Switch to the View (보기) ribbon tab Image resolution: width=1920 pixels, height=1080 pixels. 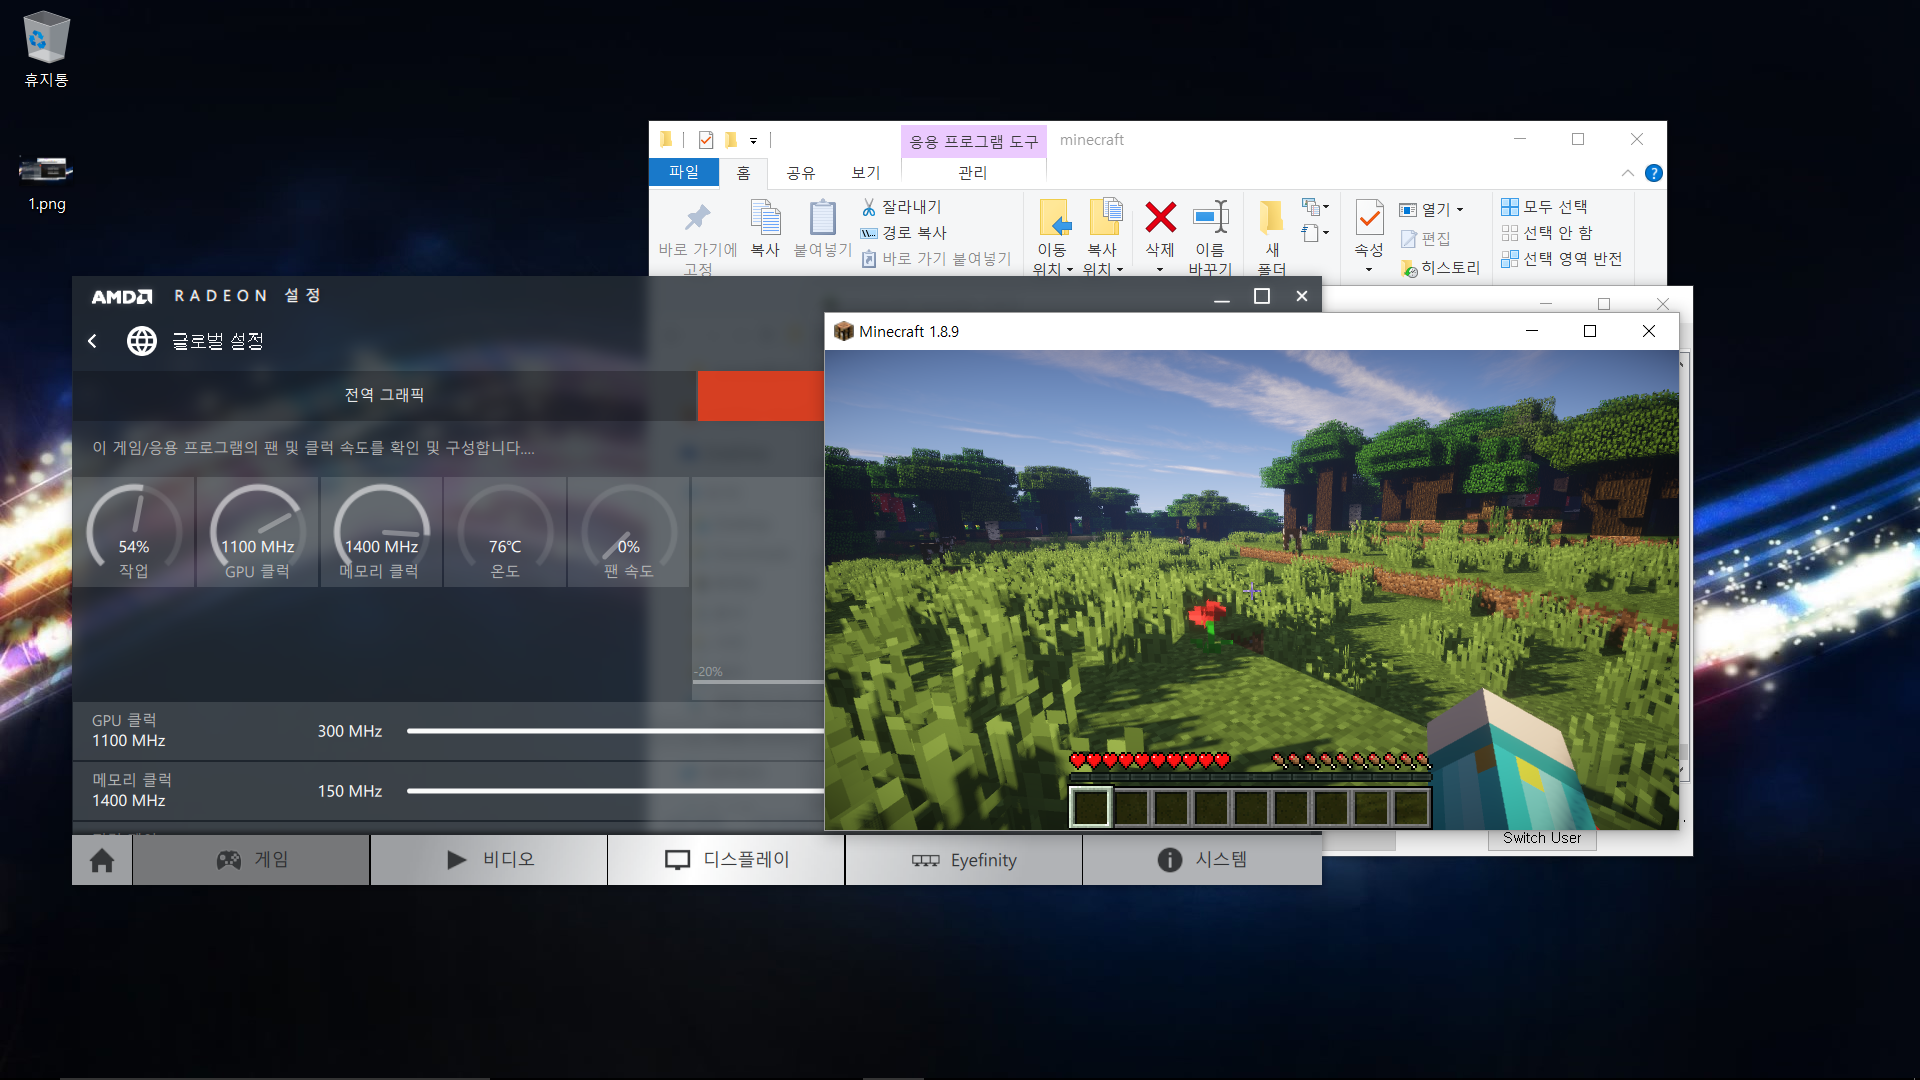click(865, 173)
